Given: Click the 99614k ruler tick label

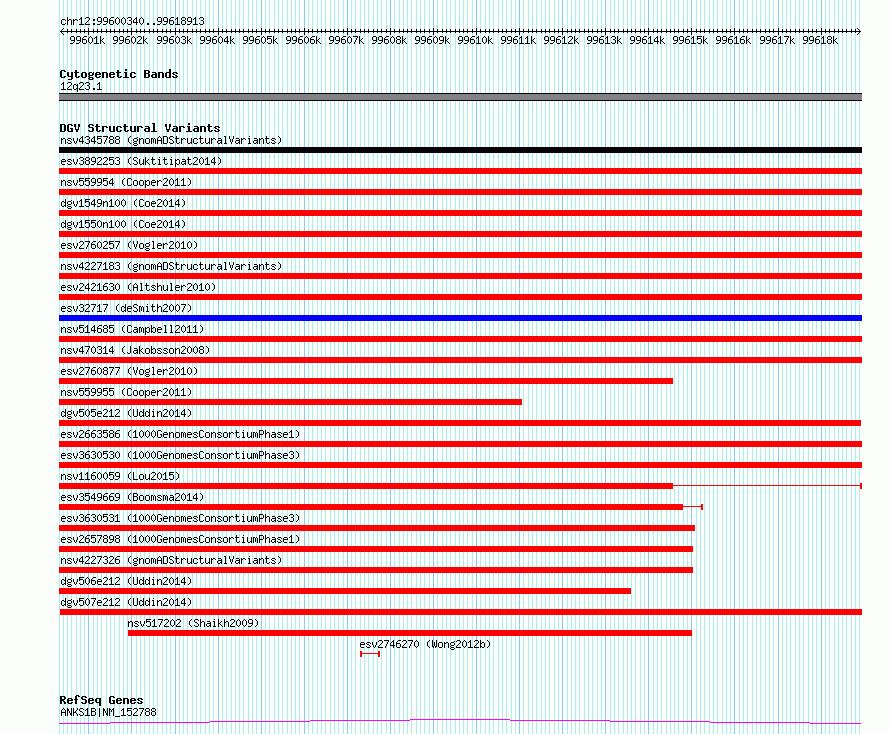Looking at the screenshot, I should pos(647,40).
